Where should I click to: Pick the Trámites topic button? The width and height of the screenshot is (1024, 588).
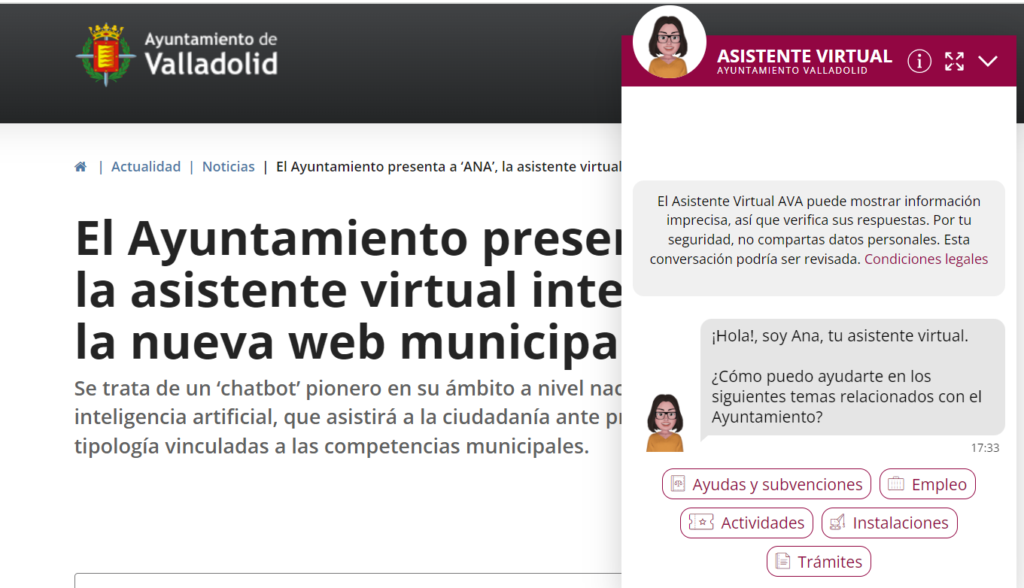click(x=818, y=561)
